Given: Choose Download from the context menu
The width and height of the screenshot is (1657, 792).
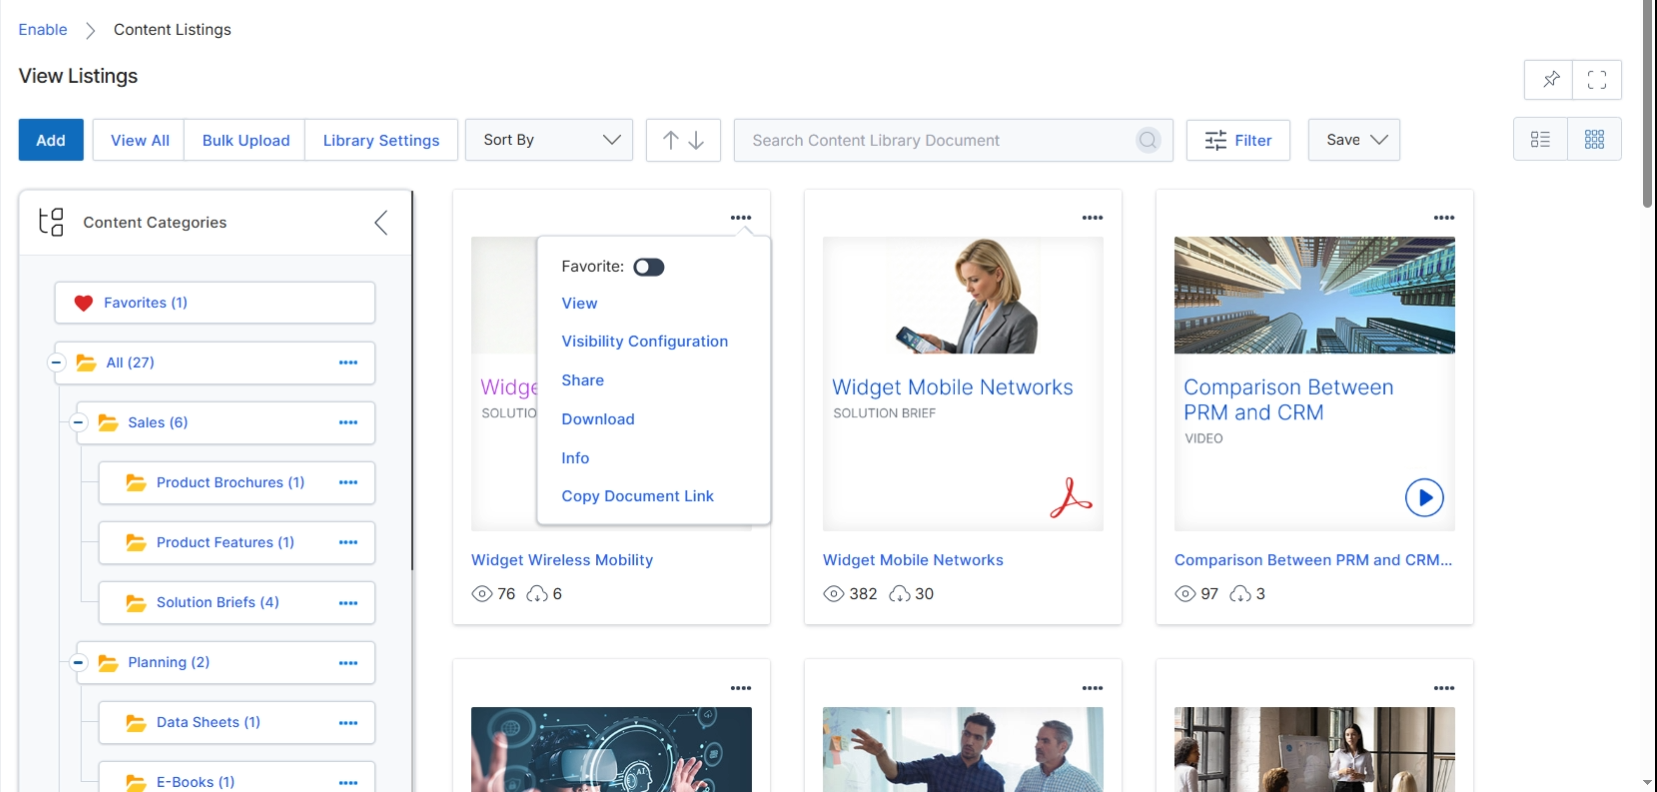Looking at the screenshot, I should pyautogui.click(x=598, y=420).
